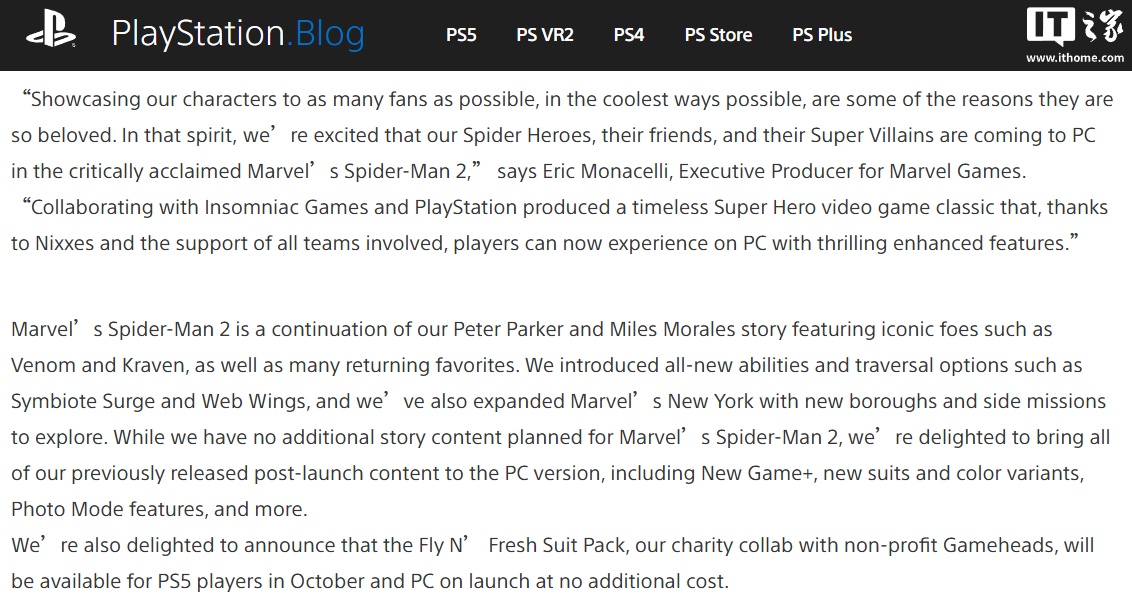Image resolution: width=1132 pixels, height=601 pixels.
Task: Open PS Store from the header
Action: 718,35
